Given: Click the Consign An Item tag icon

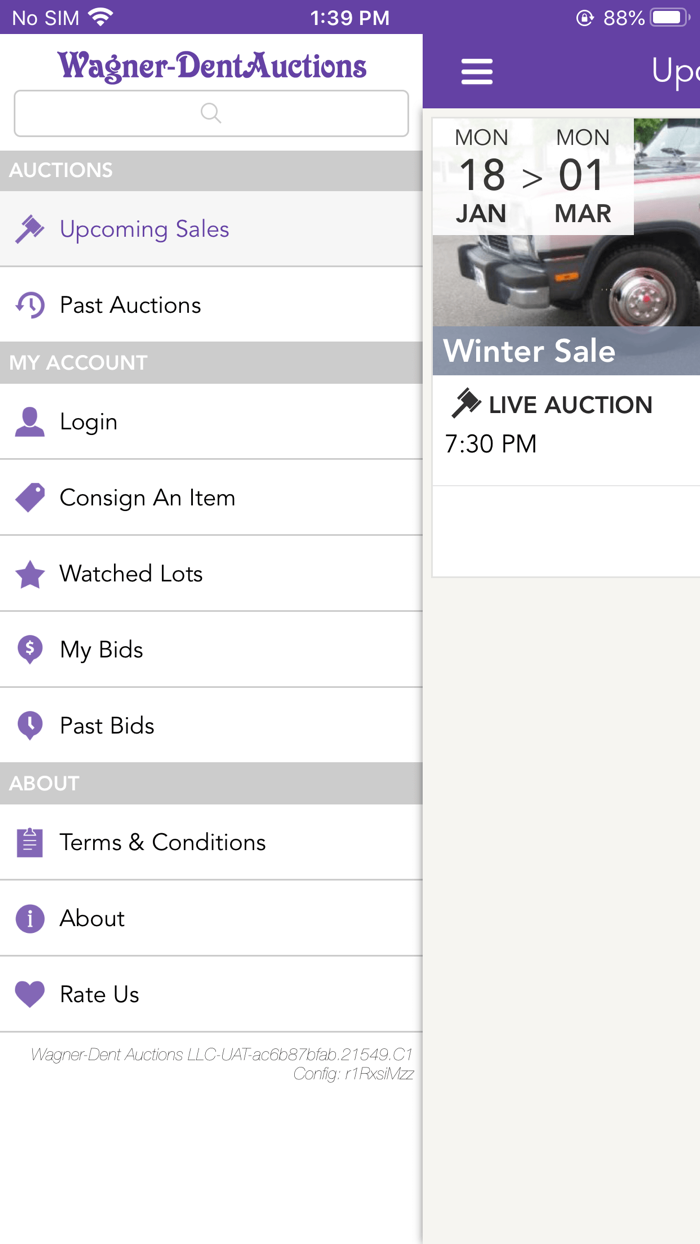Looking at the screenshot, I should [x=30, y=497].
